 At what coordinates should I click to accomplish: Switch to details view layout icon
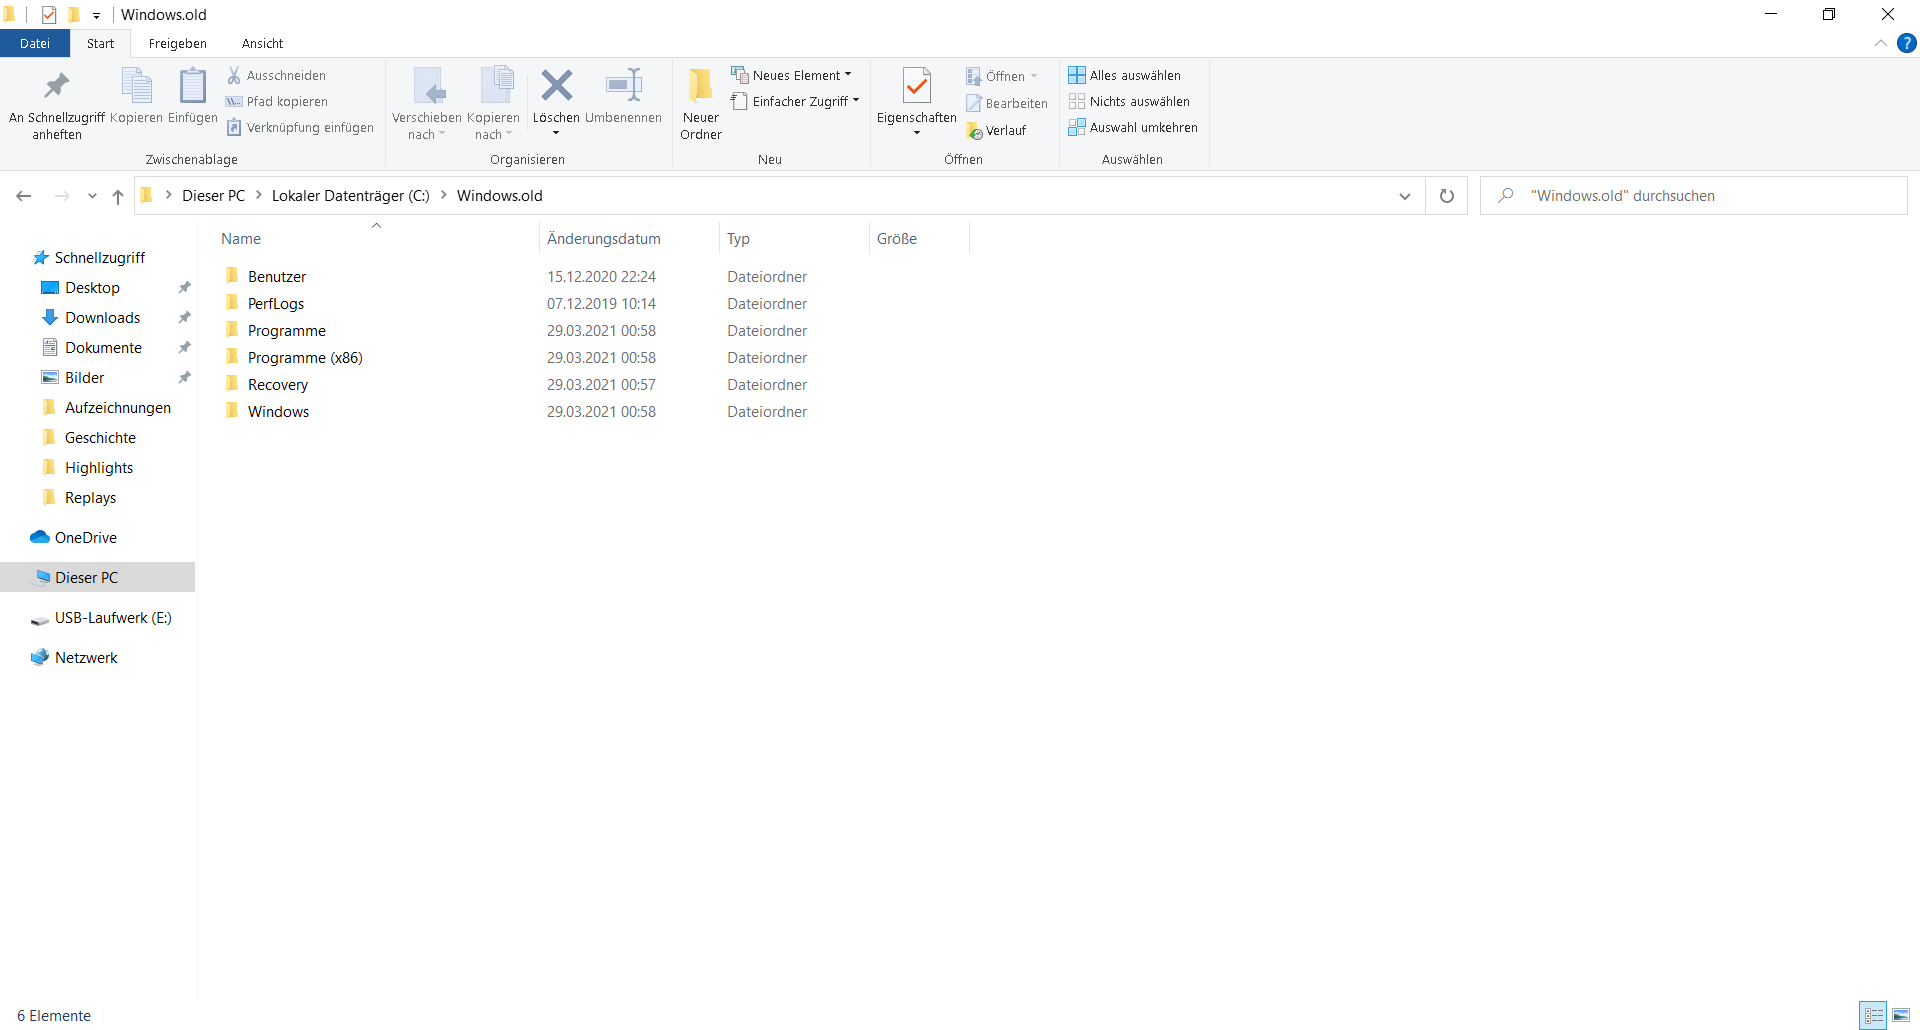coord(1873,1015)
